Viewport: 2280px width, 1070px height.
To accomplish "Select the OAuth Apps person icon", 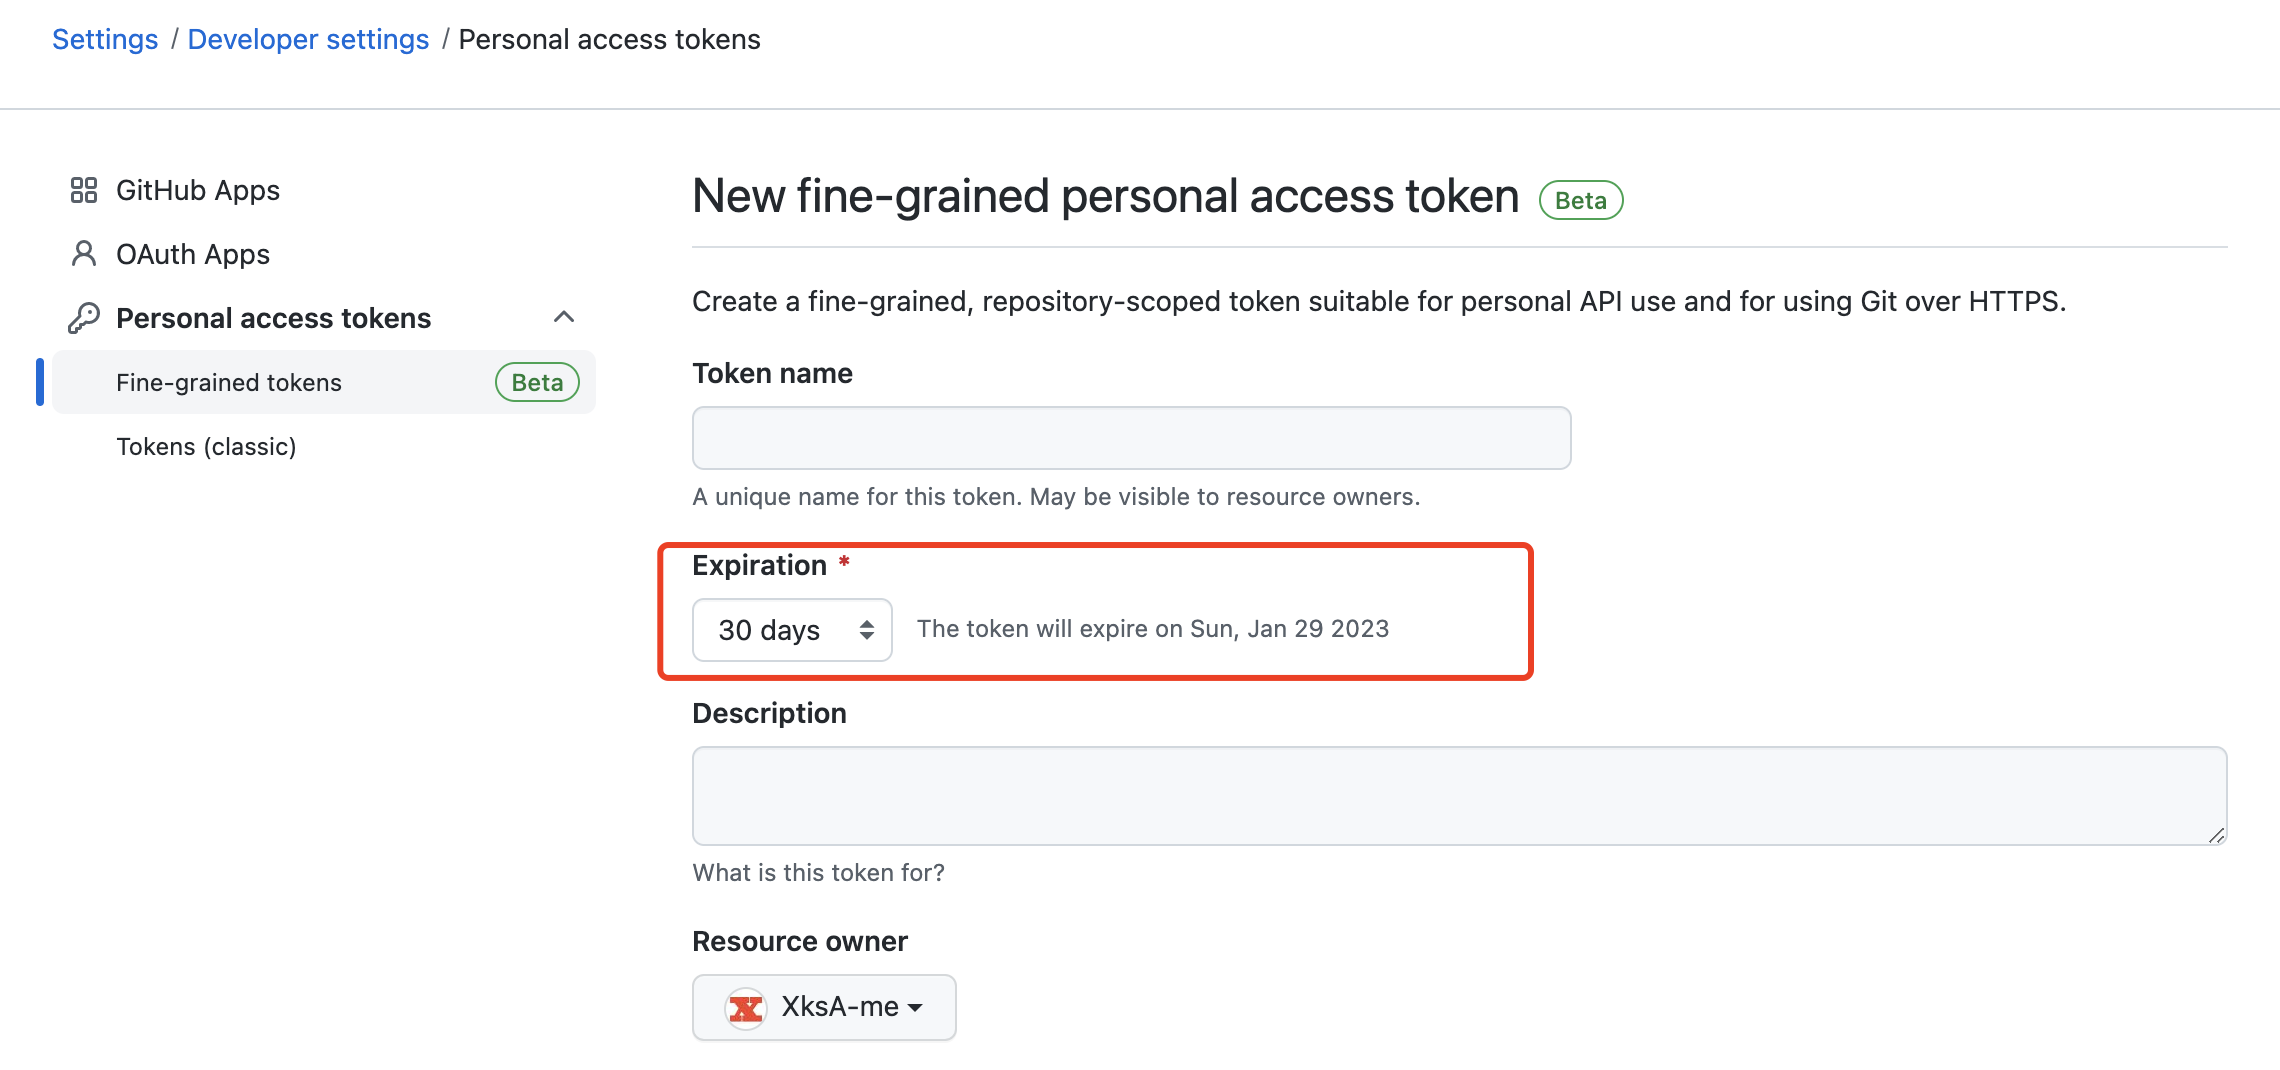I will click(84, 253).
